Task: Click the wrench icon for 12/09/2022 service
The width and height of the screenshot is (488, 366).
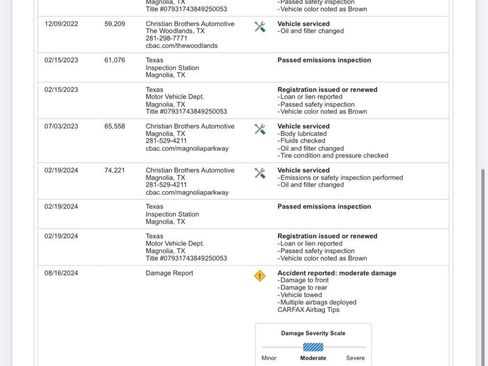Action: pos(260,27)
